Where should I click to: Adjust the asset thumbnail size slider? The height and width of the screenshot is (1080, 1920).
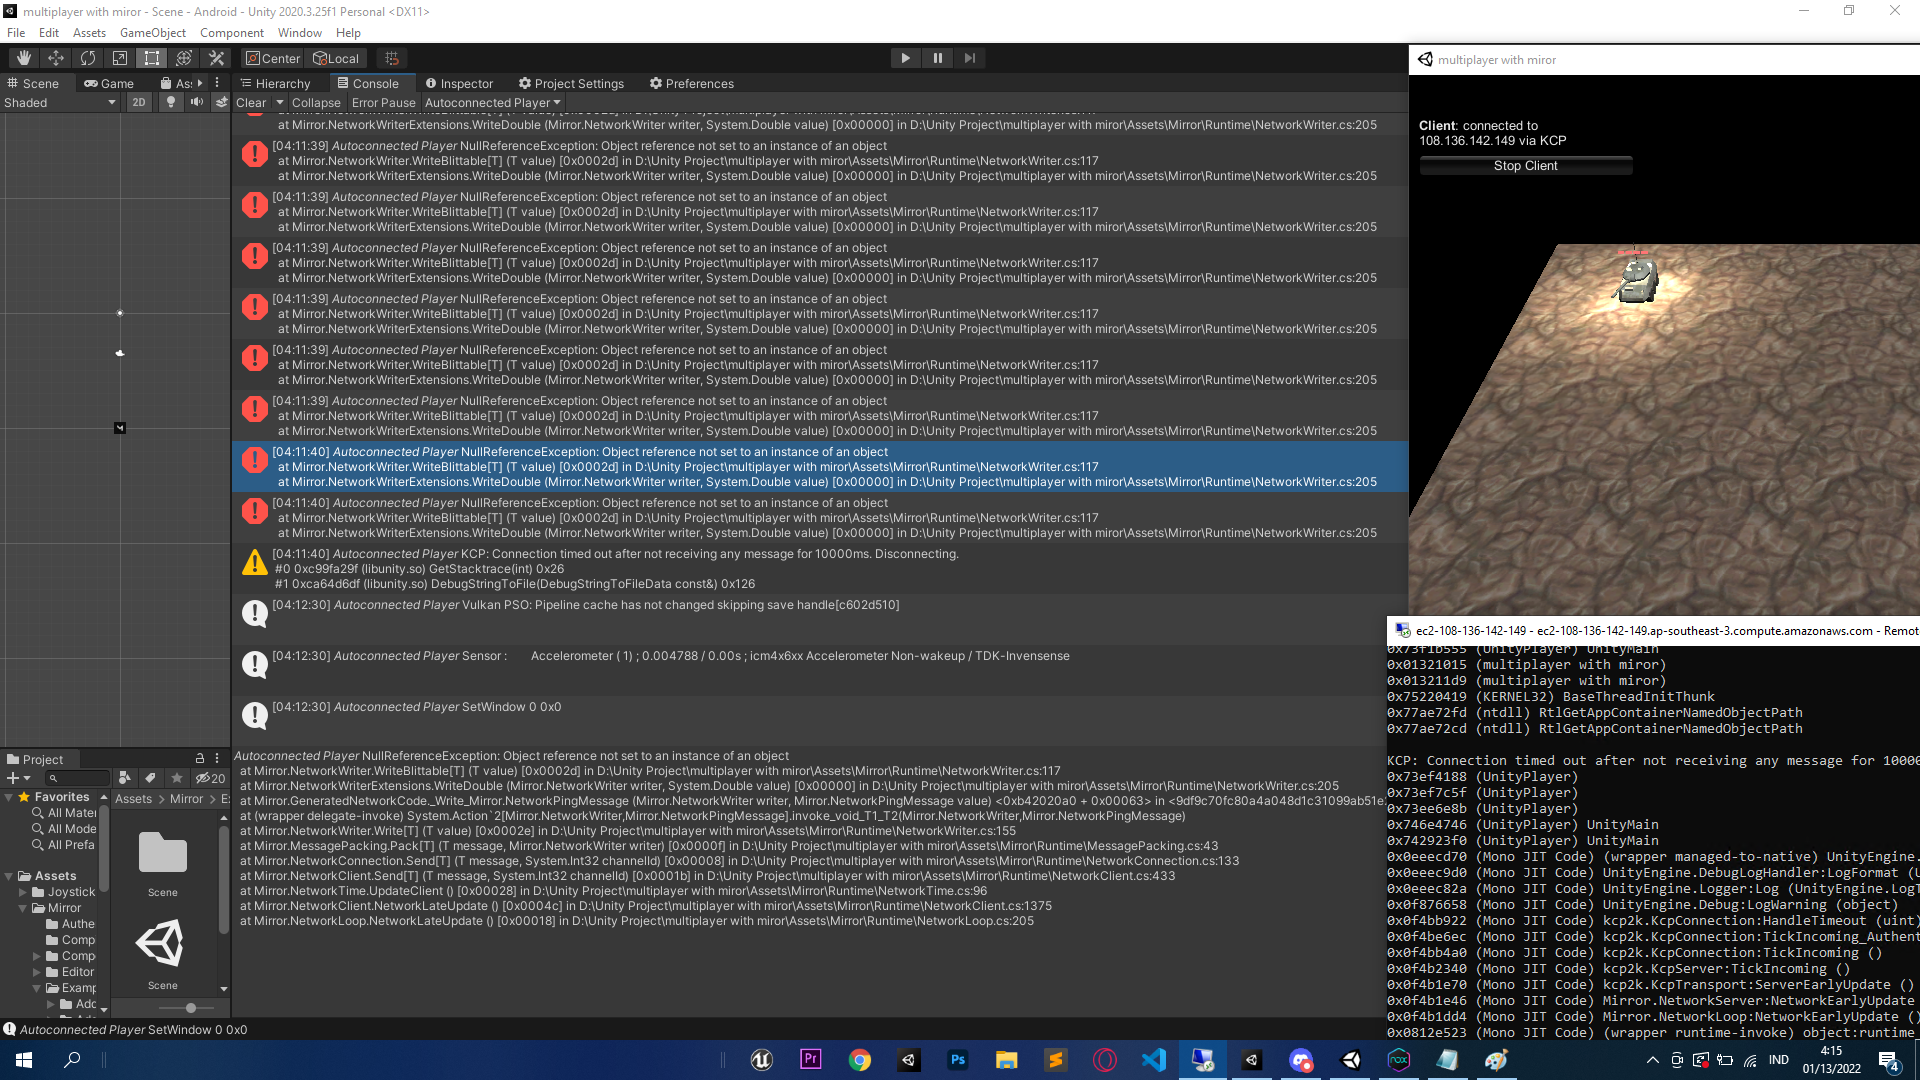click(191, 1007)
